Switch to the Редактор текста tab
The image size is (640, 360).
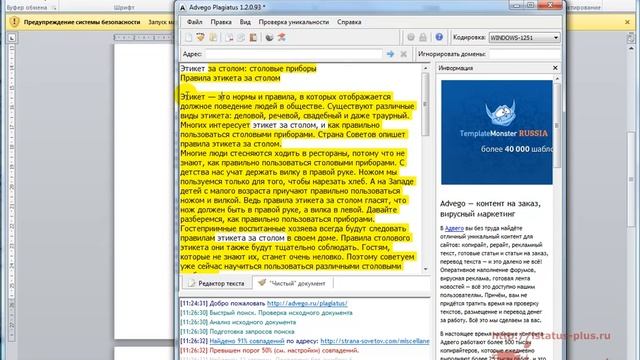(216, 283)
